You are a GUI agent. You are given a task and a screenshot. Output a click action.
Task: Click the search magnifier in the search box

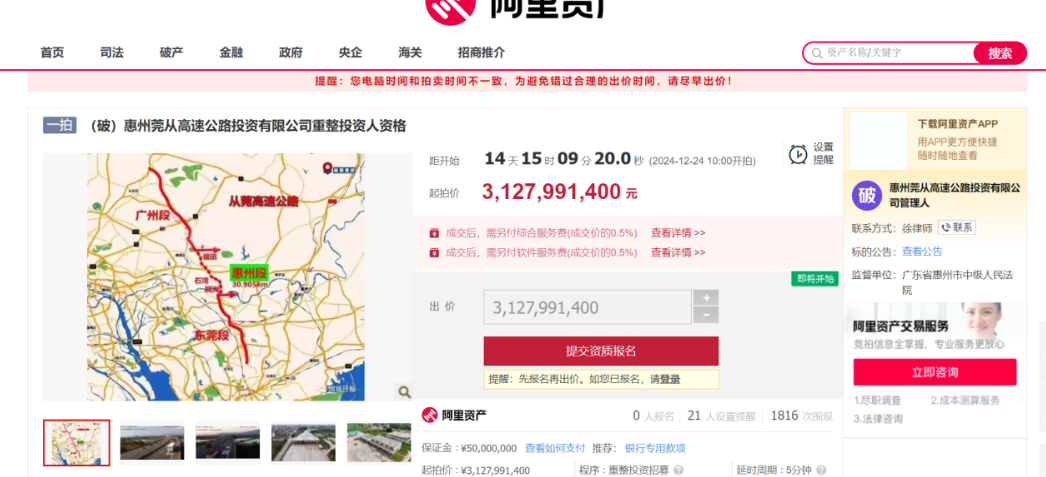tap(817, 53)
